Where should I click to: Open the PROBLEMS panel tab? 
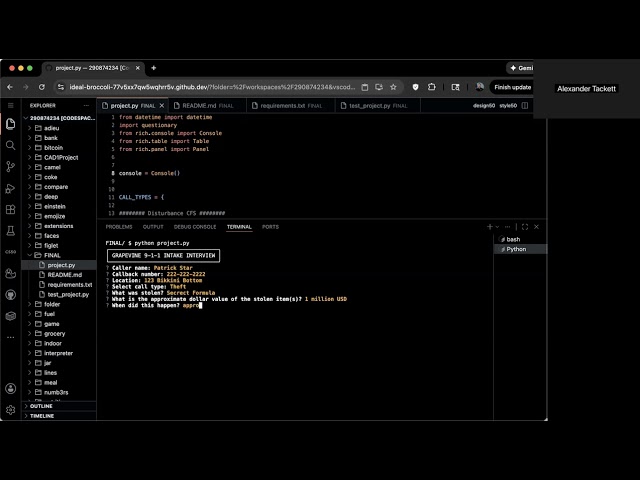119,227
